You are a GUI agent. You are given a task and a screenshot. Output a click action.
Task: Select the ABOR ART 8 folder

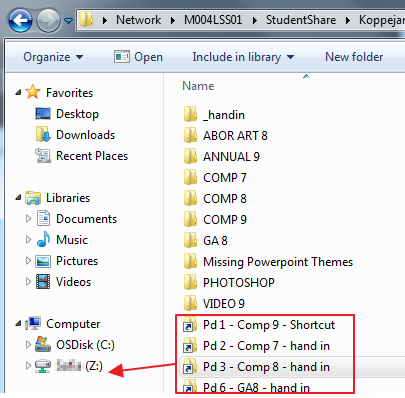[x=235, y=136]
